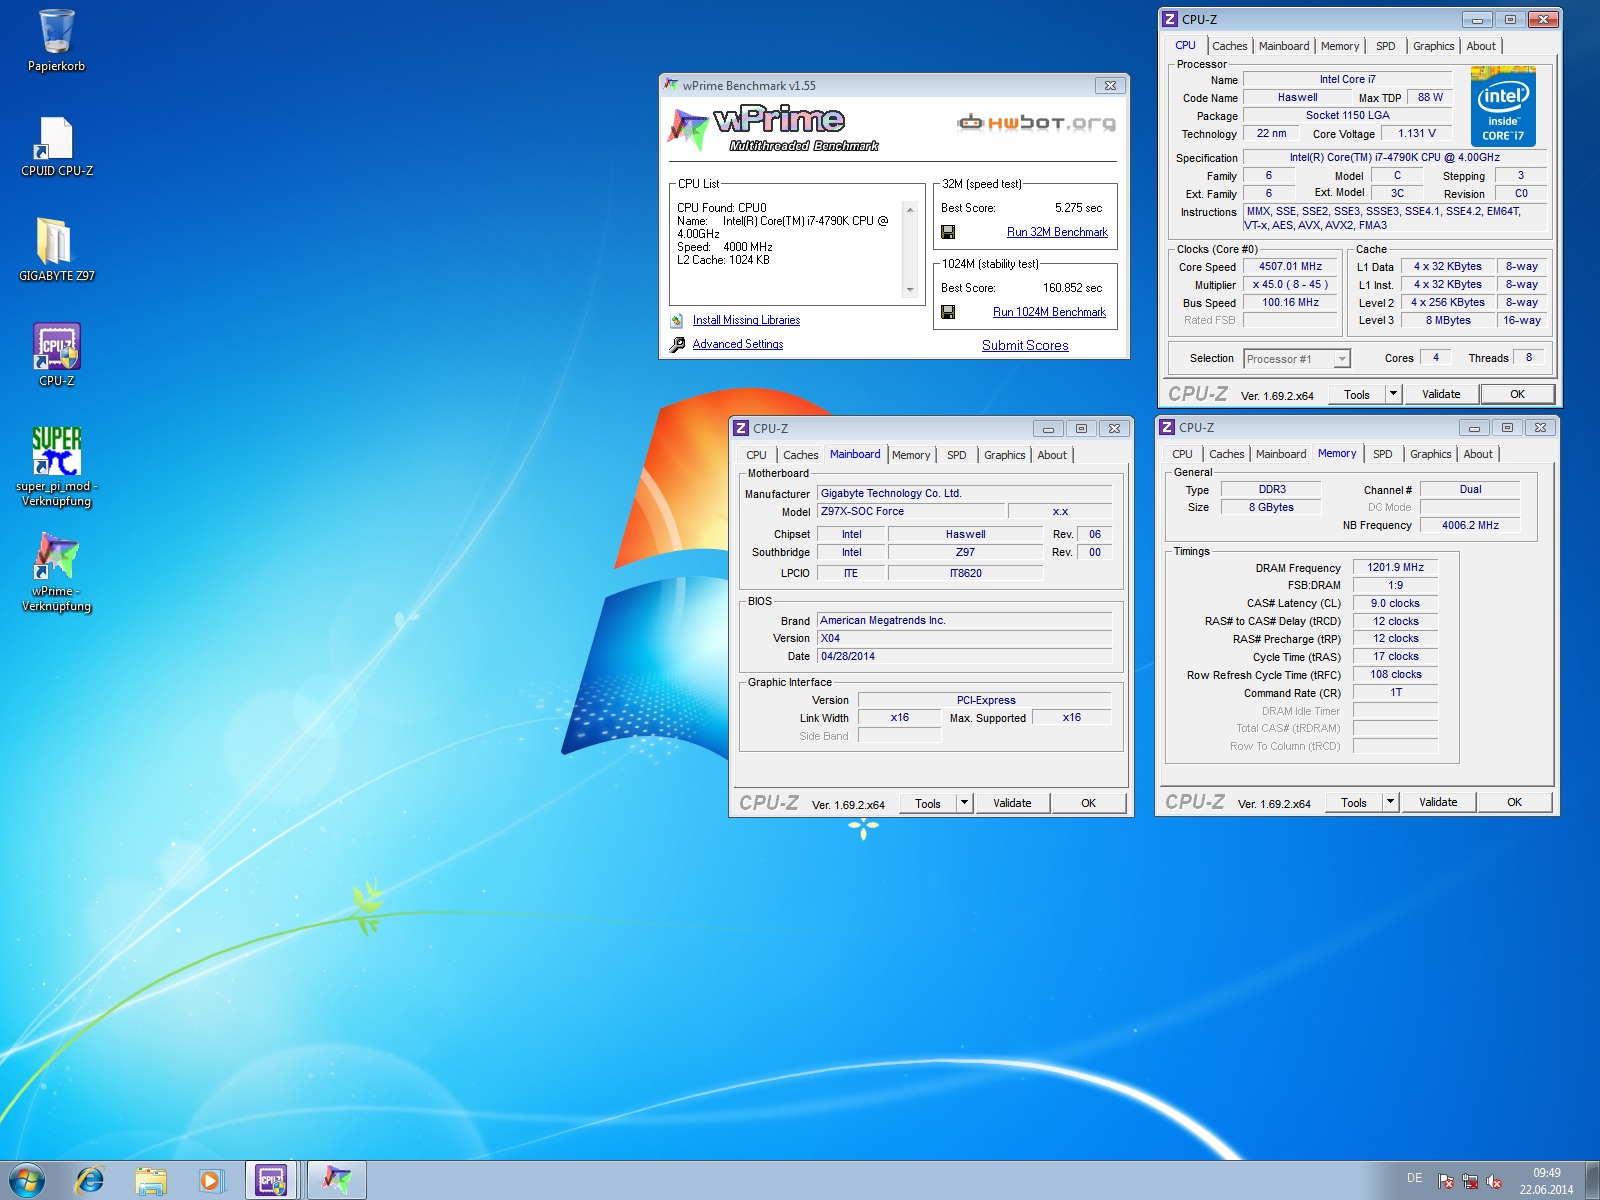This screenshot has height=1200, width=1600.
Task: Click the Run 1024M Benchmark link
Action: [1049, 312]
